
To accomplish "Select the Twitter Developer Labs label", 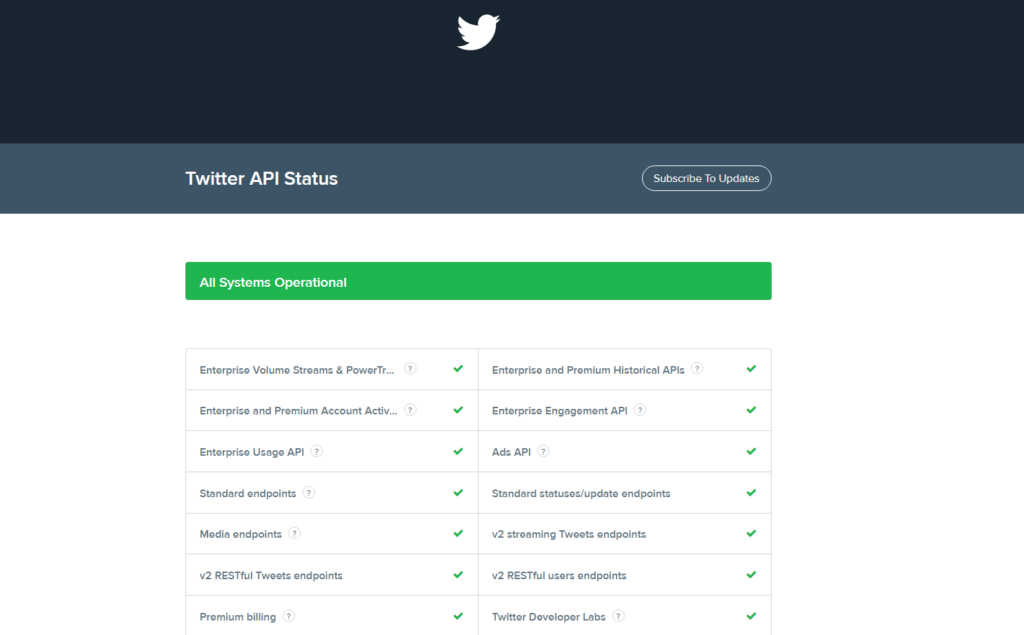I will point(549,617).
